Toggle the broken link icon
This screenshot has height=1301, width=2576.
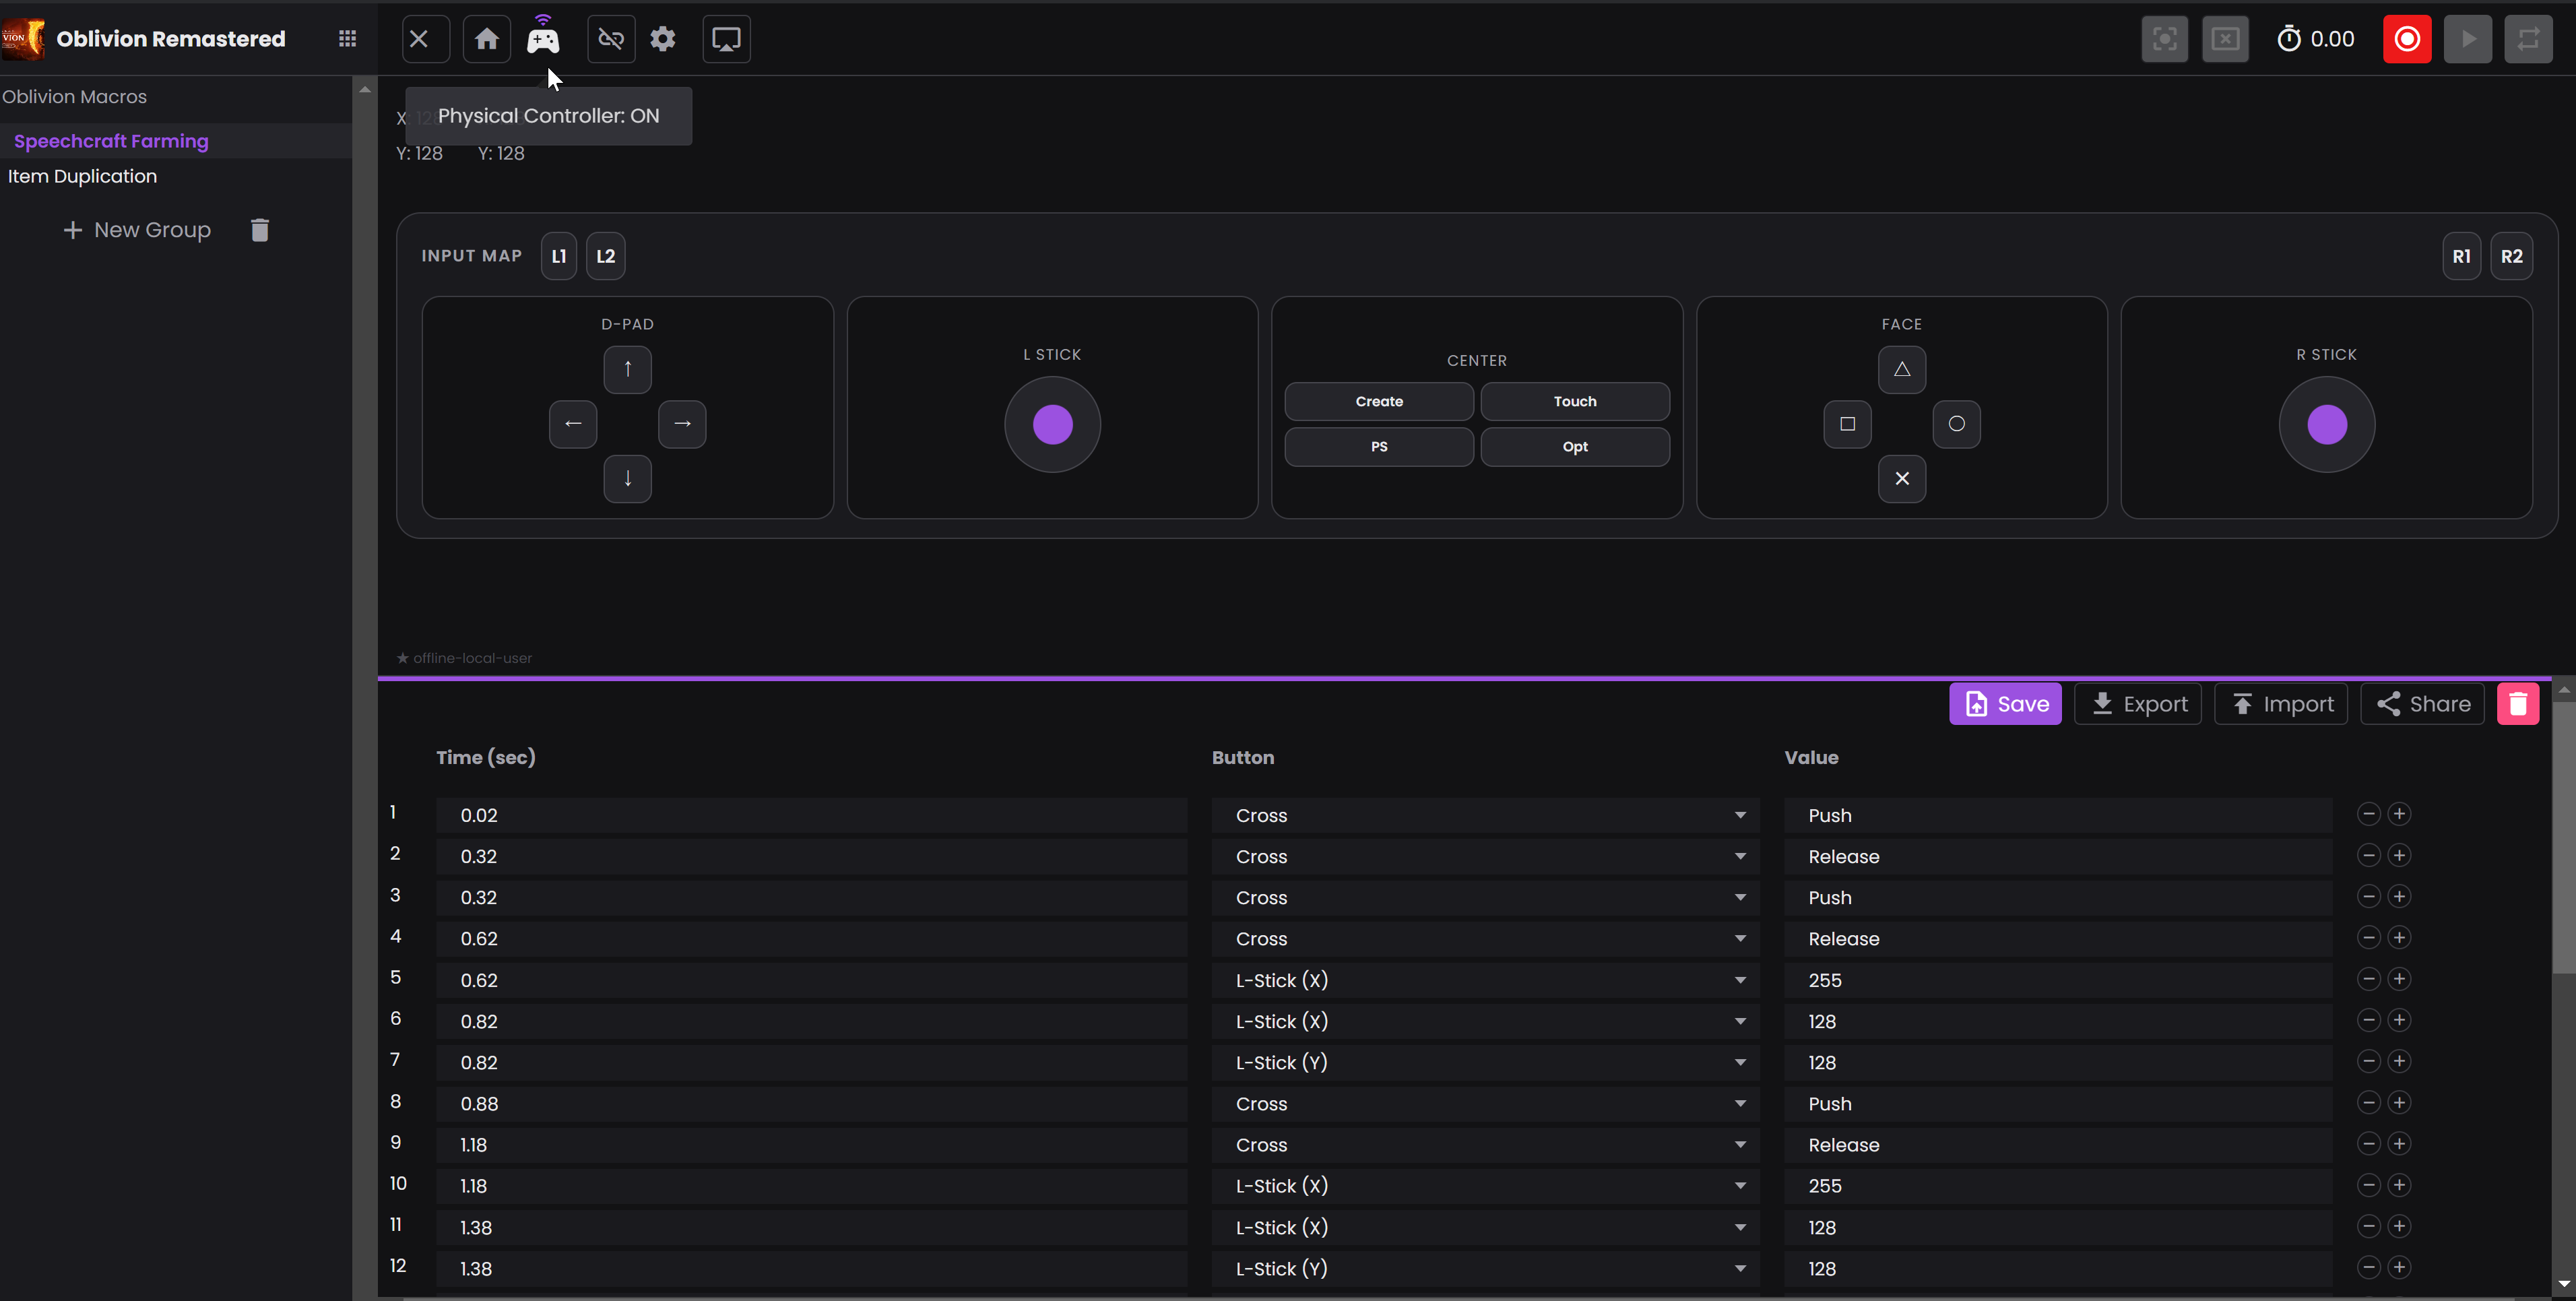(x=611, y=39)
